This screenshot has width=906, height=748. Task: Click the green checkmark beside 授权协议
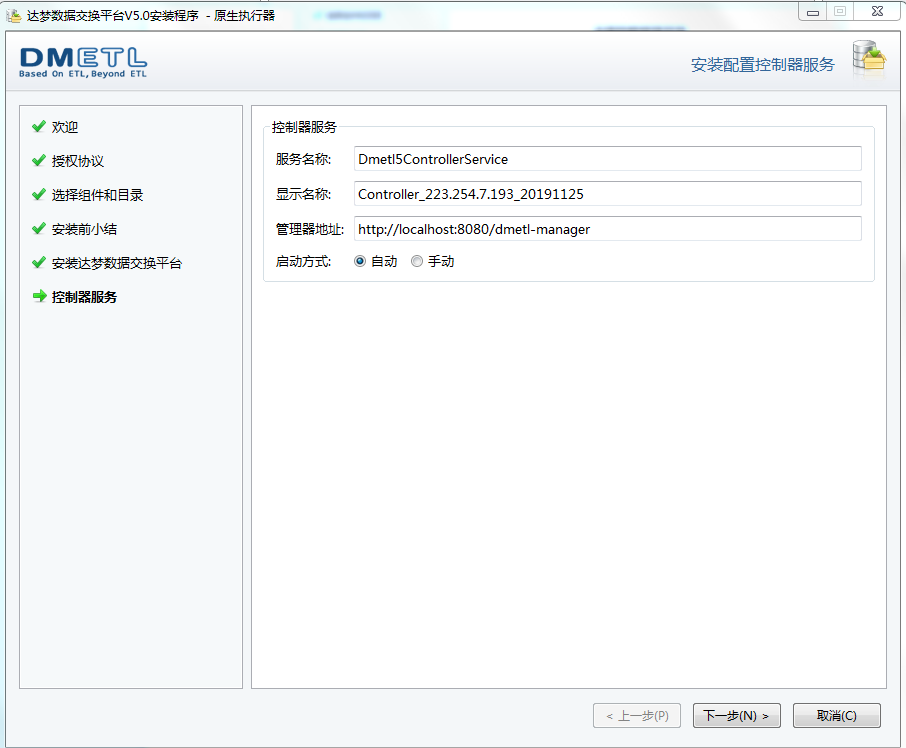click(x=39, y=161)
